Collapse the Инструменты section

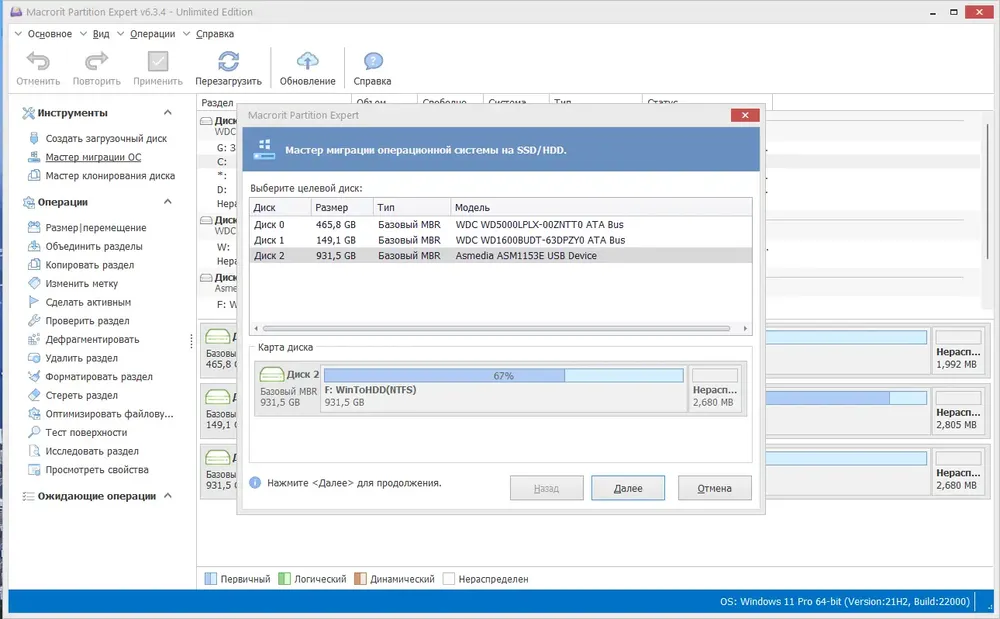point(168,113)
